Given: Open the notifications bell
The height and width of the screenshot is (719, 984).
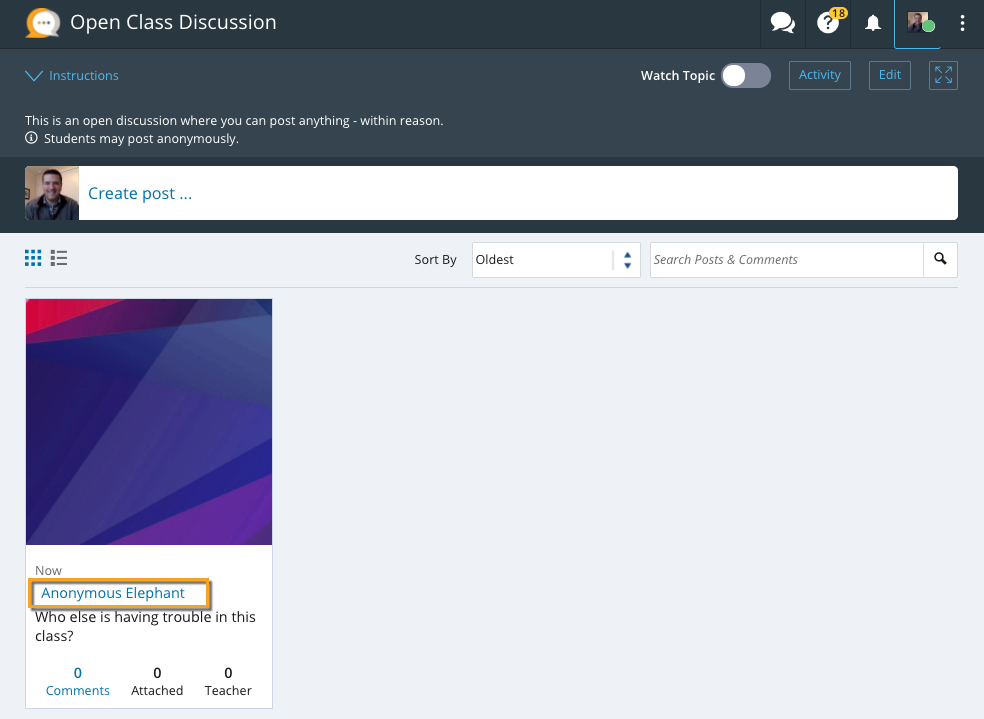Looking at the screenshot, I should point(873,23).
